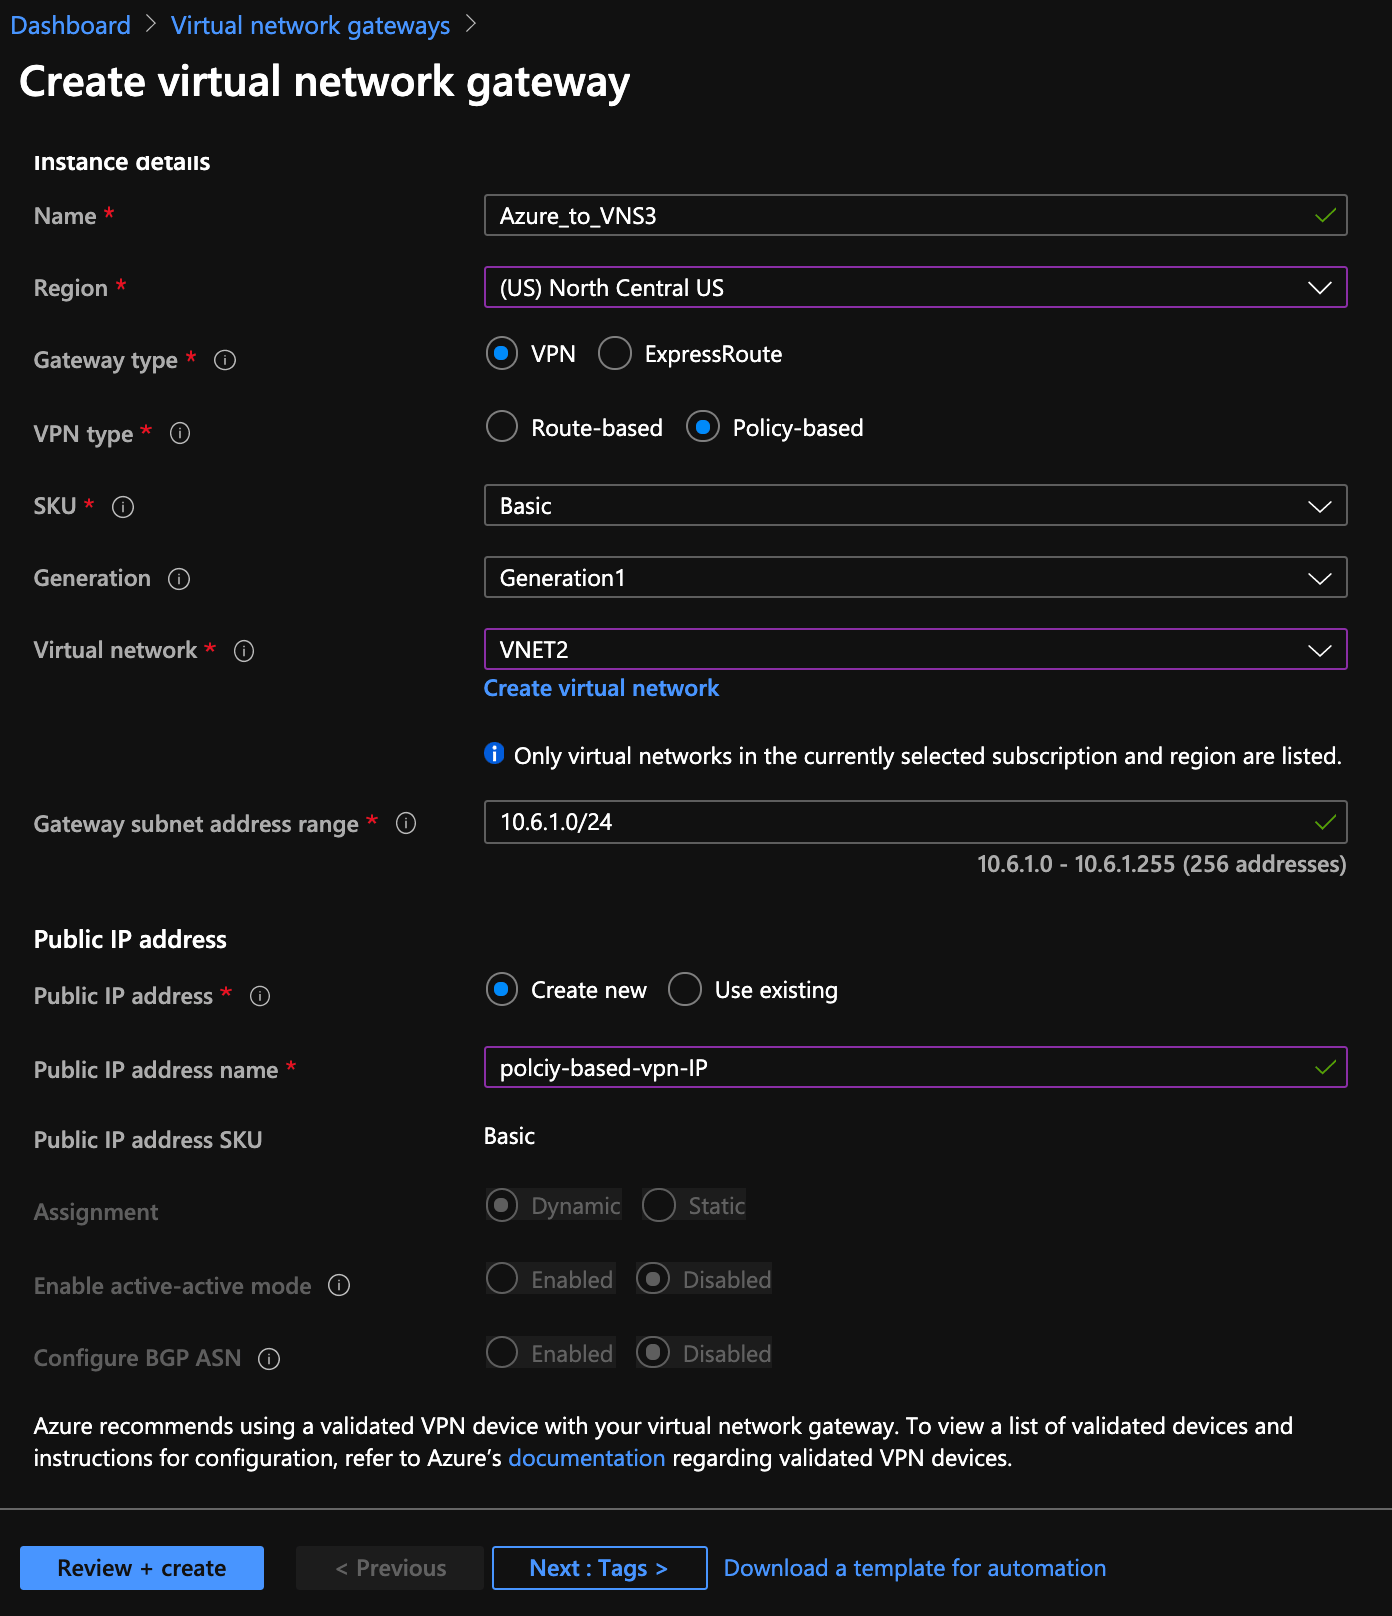Select Disabled for Configure BGP ASN
The height and width of the screenshot is (1616, 1392).
coord(653,1353)
